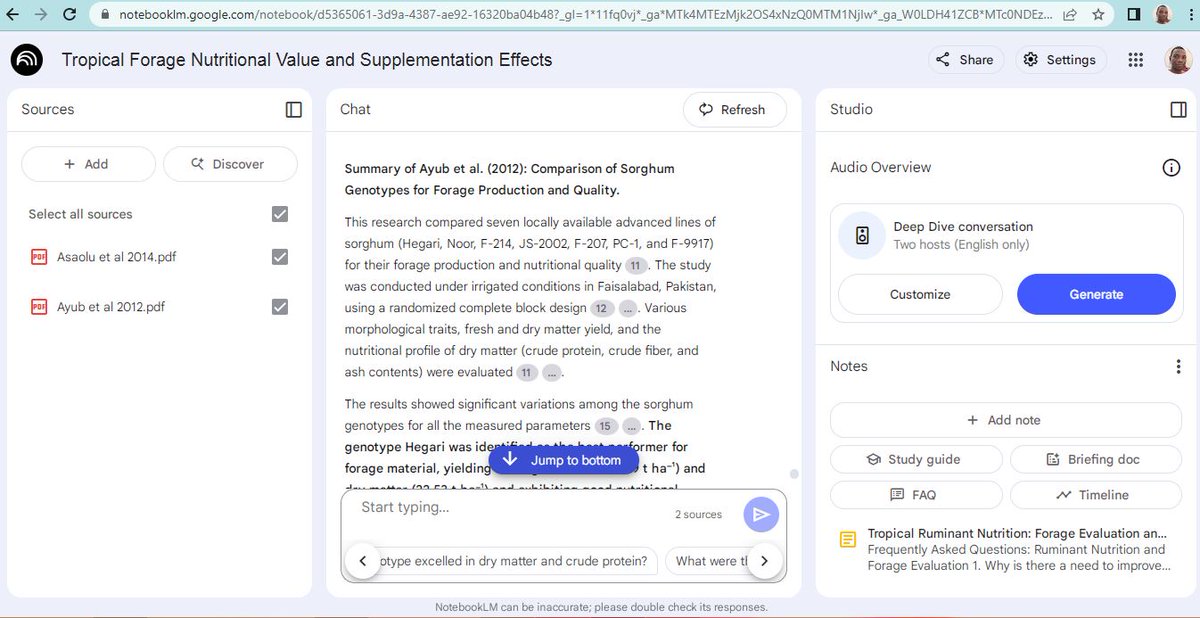Click the Share notebook button

coord(967,60)
